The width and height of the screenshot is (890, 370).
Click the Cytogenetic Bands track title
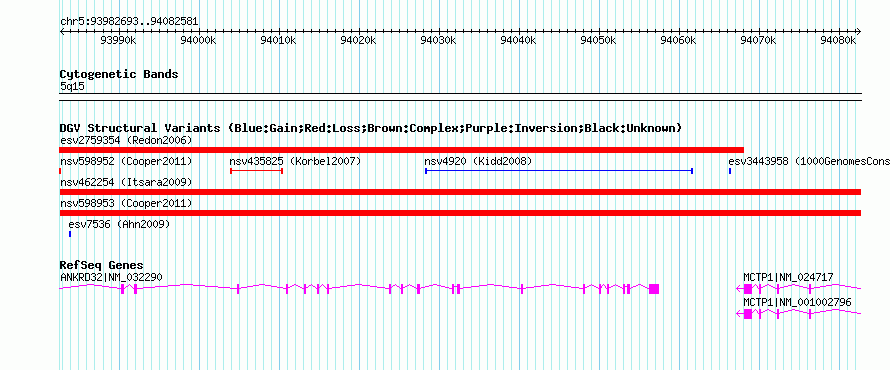point(119,74)
